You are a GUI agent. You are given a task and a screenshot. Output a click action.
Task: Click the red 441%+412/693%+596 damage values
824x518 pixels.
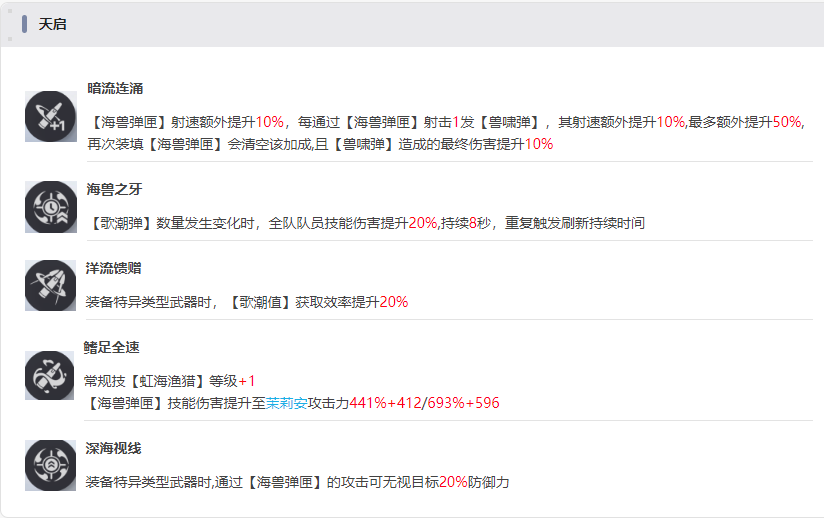click(x=424, y=403)
